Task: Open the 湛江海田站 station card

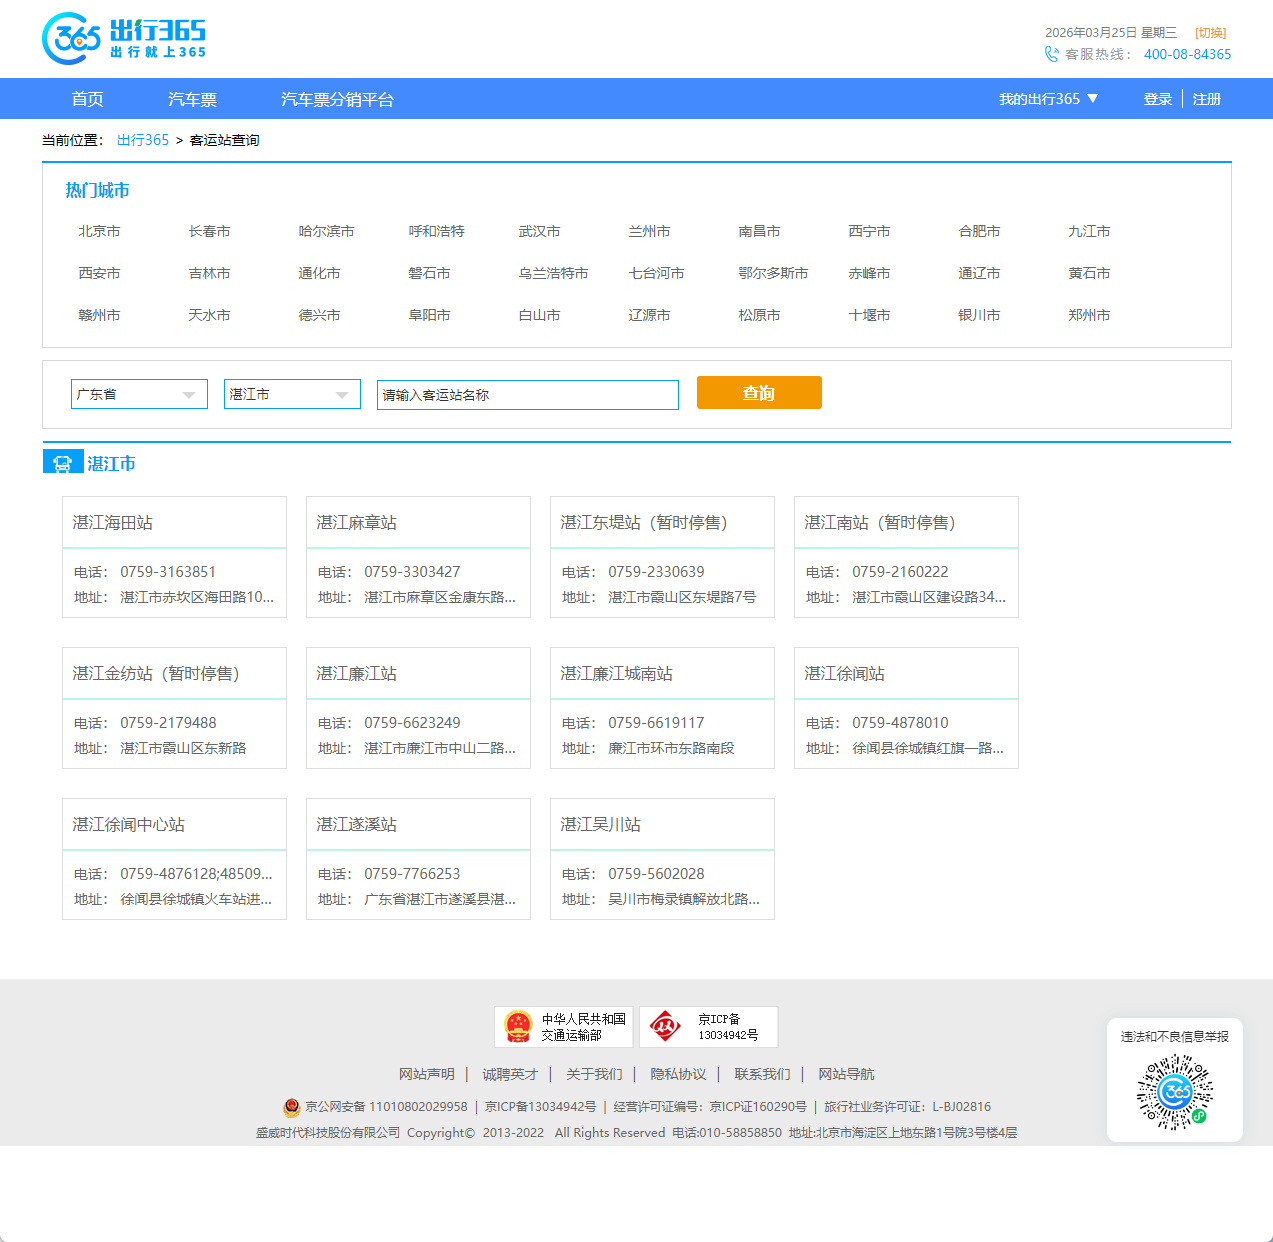Action: coord(174,556)
